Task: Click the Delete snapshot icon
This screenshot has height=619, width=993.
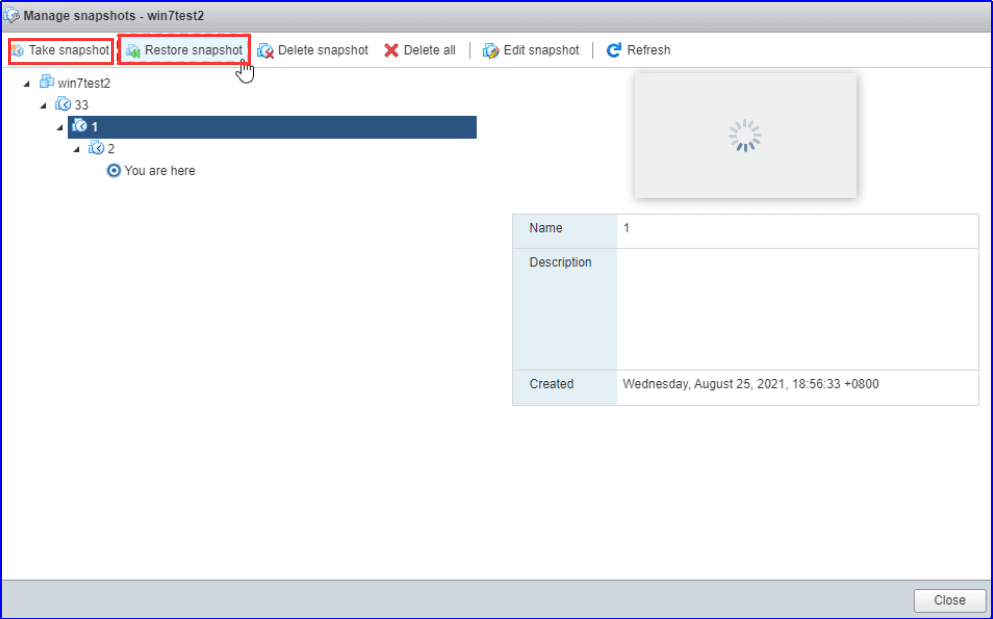Action: 265,51
